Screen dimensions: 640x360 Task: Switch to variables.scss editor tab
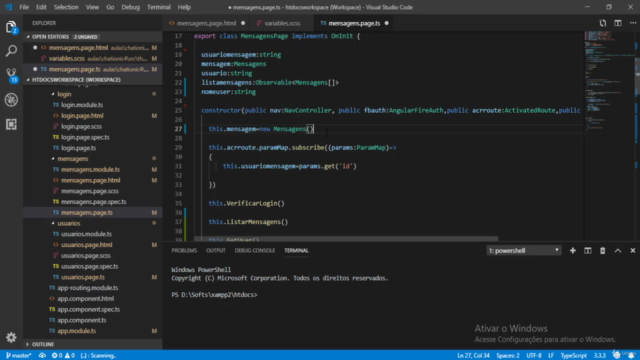282,23
